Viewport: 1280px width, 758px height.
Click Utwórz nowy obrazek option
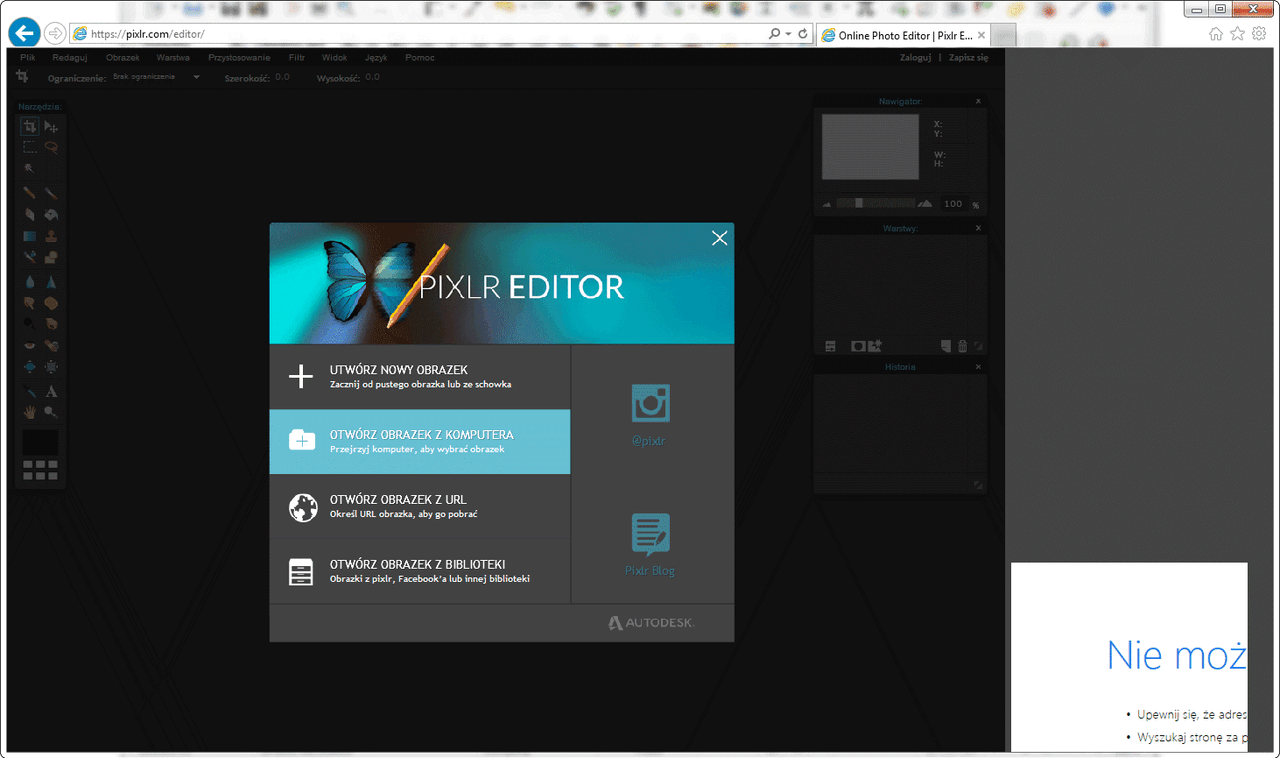420,376
